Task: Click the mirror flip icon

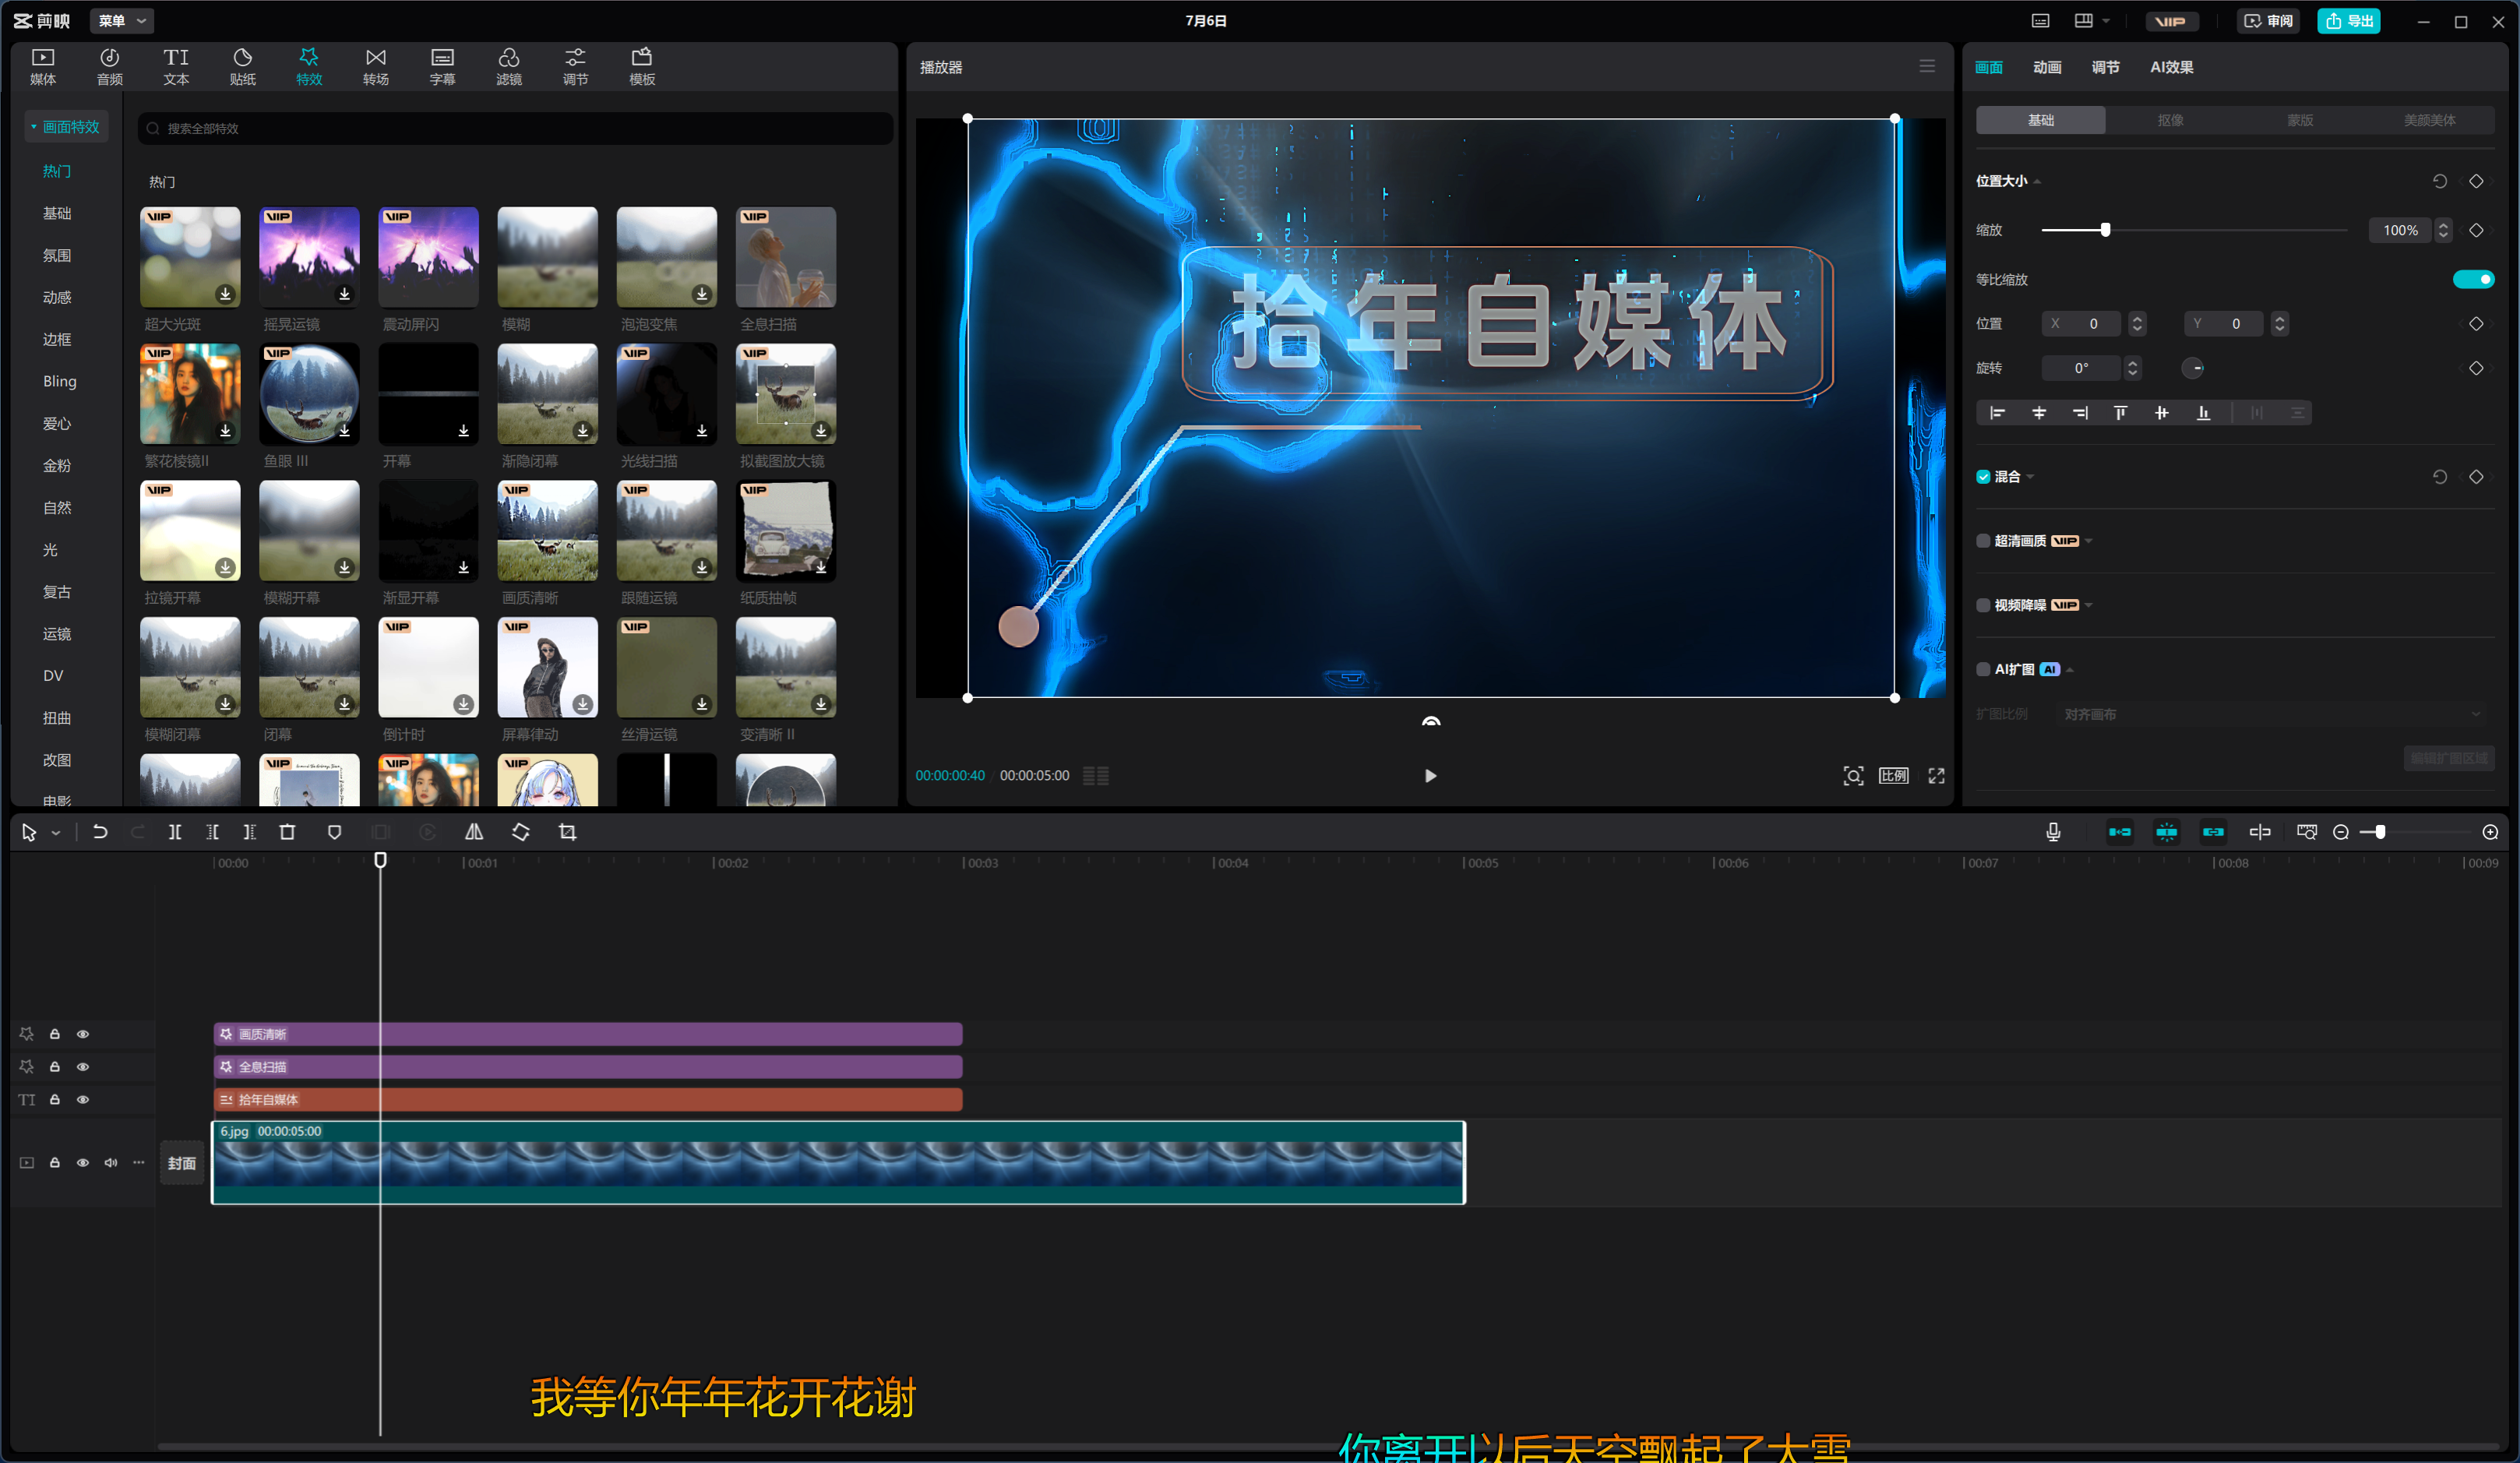Action: pyautogui.click(x=474, y=832)
